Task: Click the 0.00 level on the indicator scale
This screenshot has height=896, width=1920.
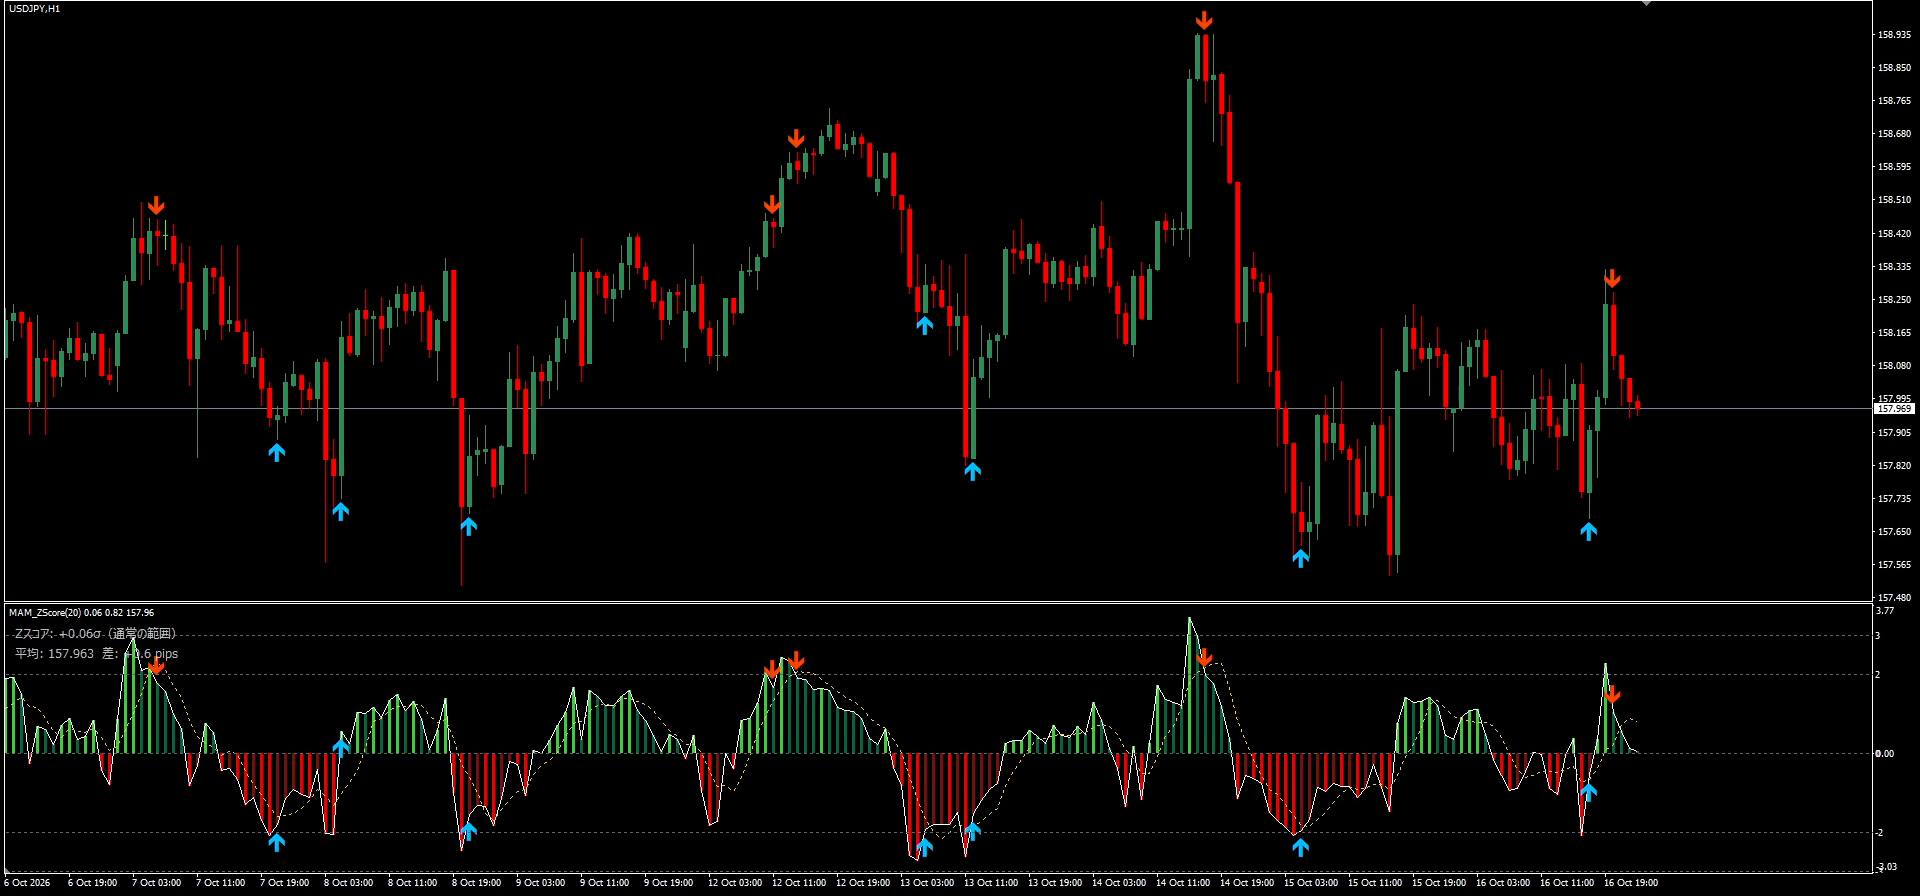Action: (1884, 753)
